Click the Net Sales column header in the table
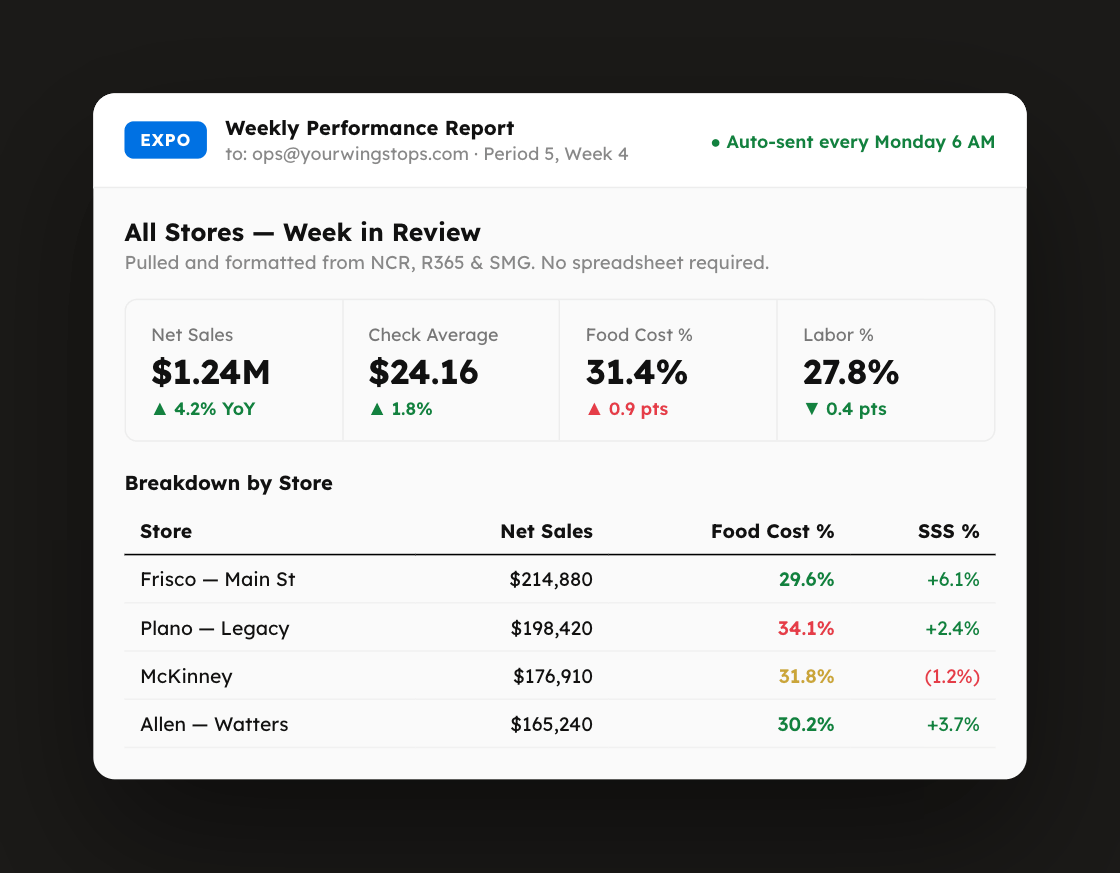 pyautogui.click(x=546, y=532)
